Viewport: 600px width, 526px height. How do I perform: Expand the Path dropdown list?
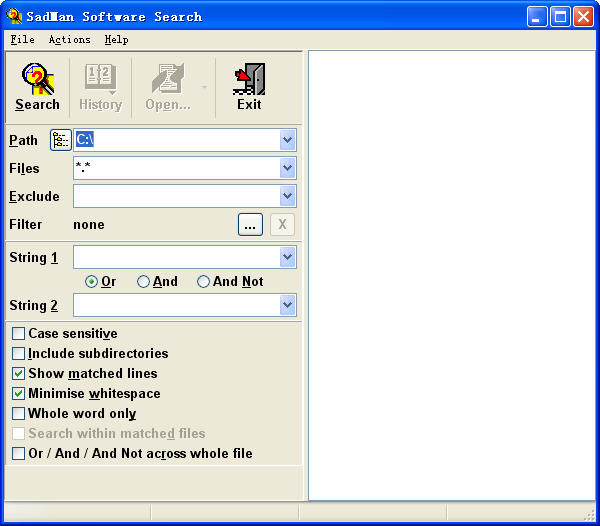[287, 140]
